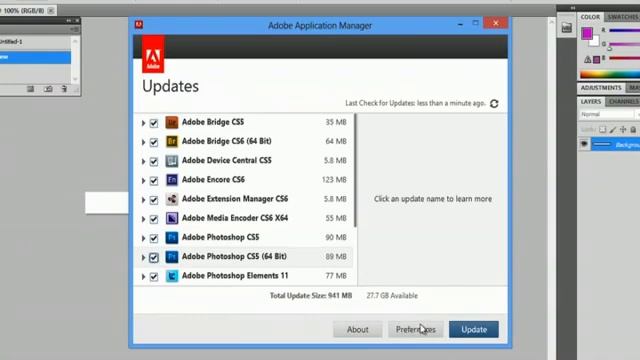Click the Adobe Media Encoder CS6 X64 icon
Viewport: 640px width, 360px height.
171,218
